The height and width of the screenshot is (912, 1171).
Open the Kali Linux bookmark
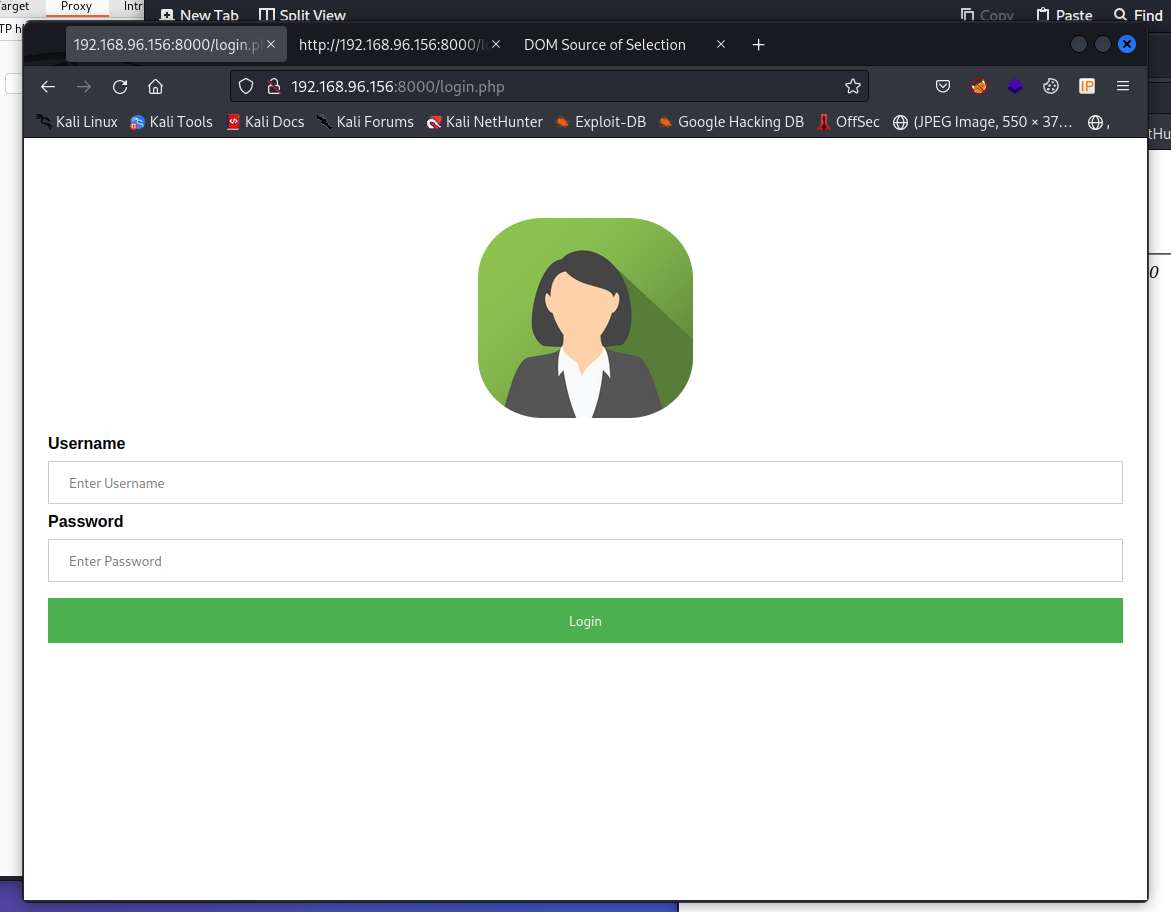[78, 122]
